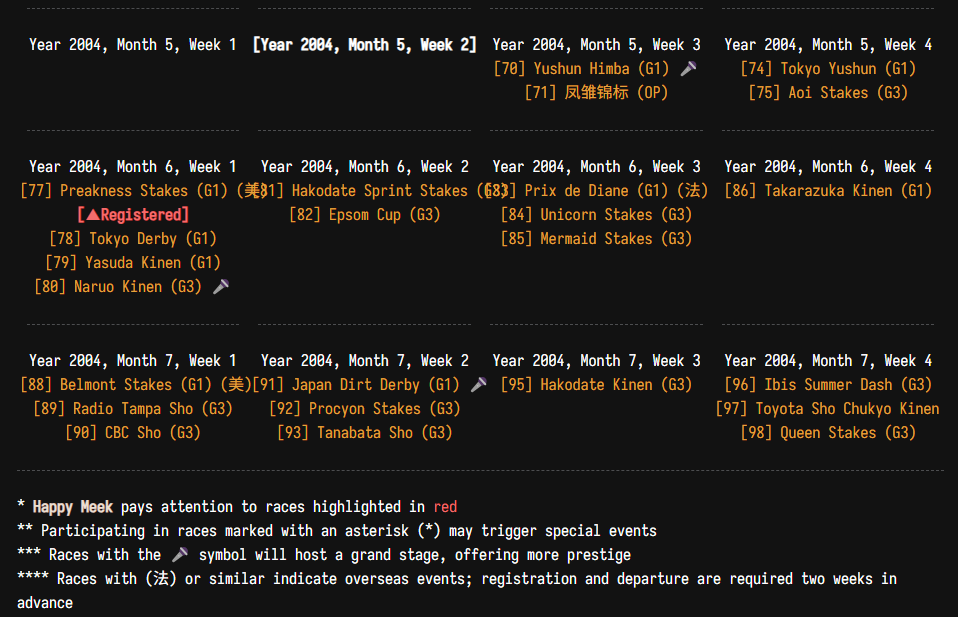Select race [95] Hakodate Kinen (G3)
Viewport: 958px width, 617px height.
tap(596, 384)
